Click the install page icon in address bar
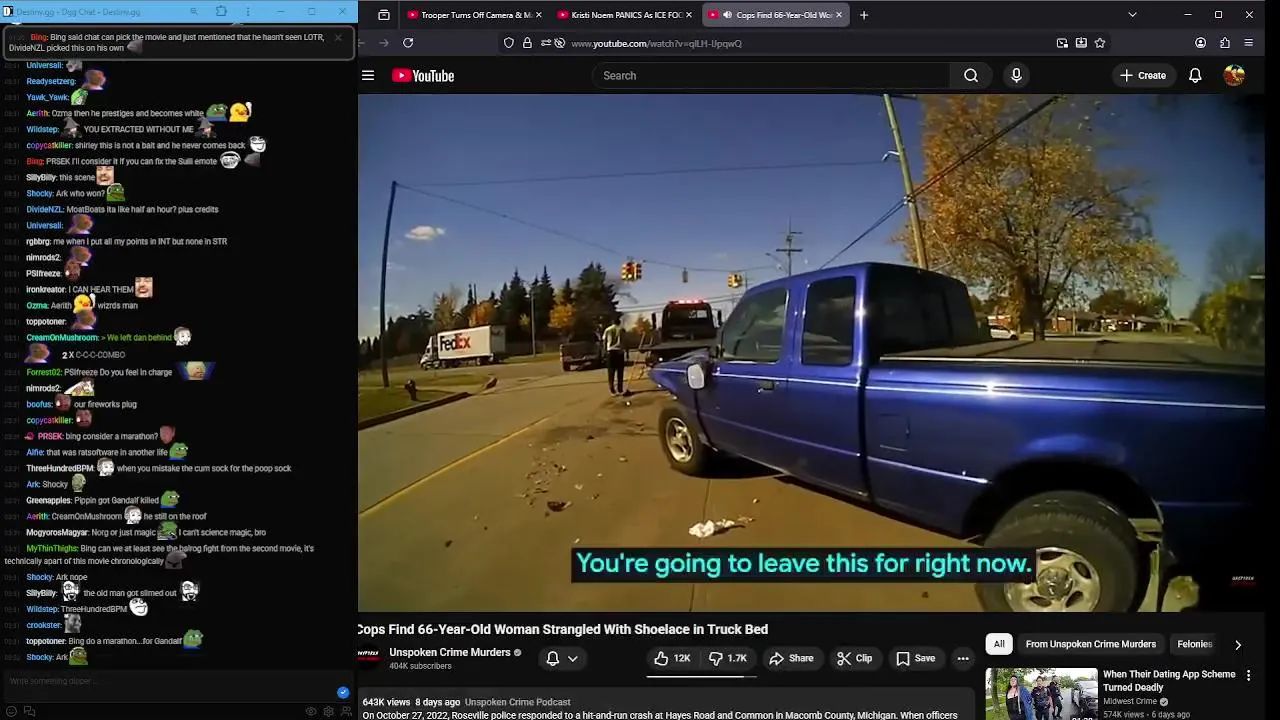1280x720 pixels. pyautogui.click(x=1081, y=43)
